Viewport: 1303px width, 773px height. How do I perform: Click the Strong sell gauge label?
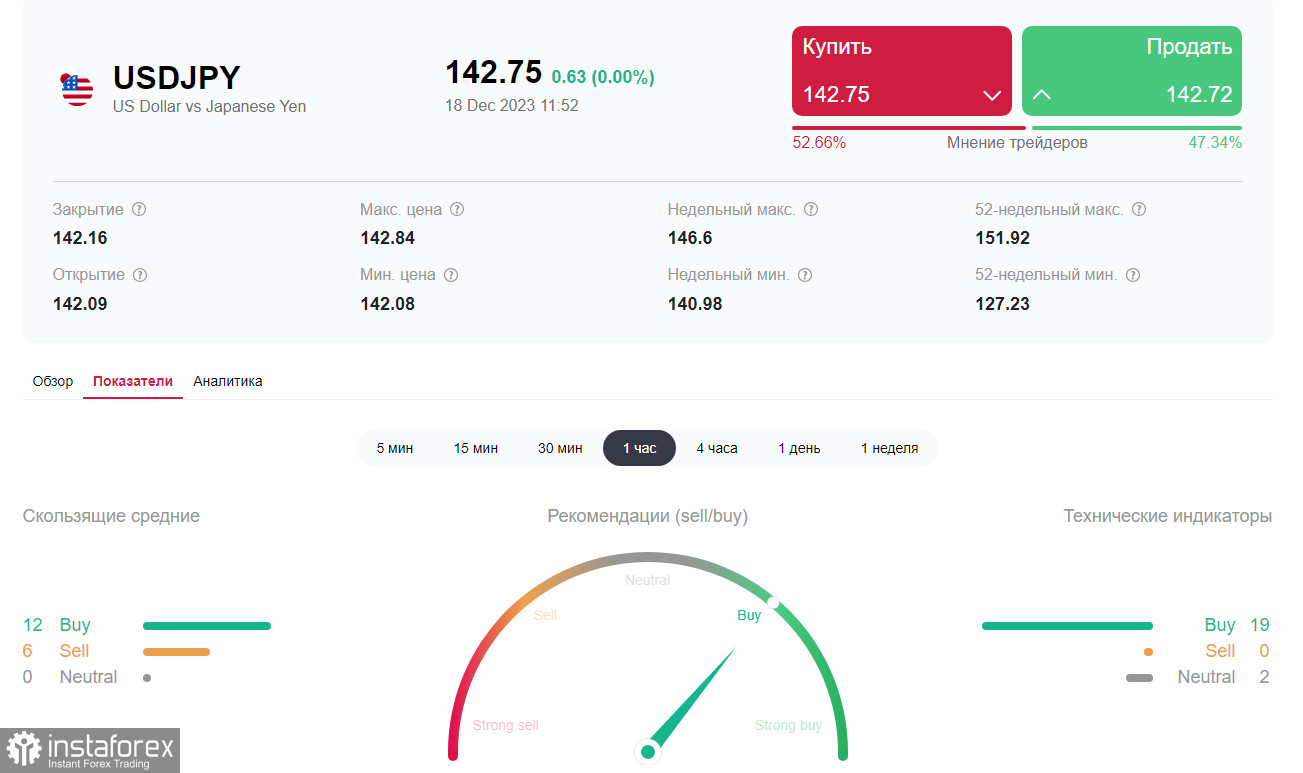click(x=506, y=725)
